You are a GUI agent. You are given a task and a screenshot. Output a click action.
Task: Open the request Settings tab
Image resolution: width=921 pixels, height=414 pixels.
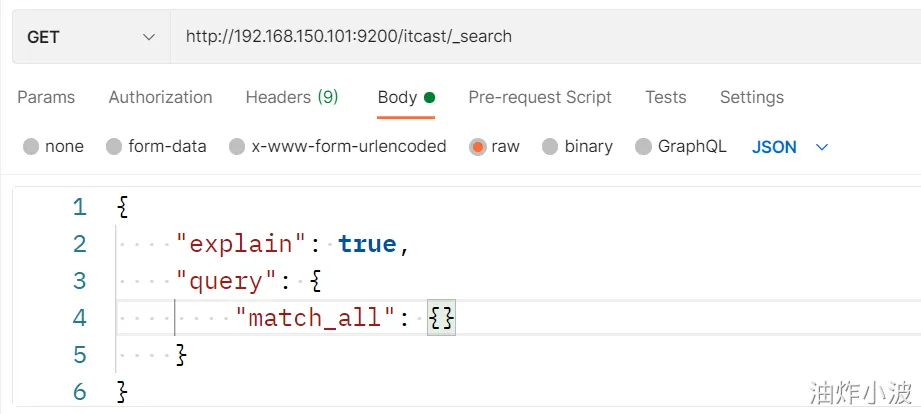[x=751, y=97]
